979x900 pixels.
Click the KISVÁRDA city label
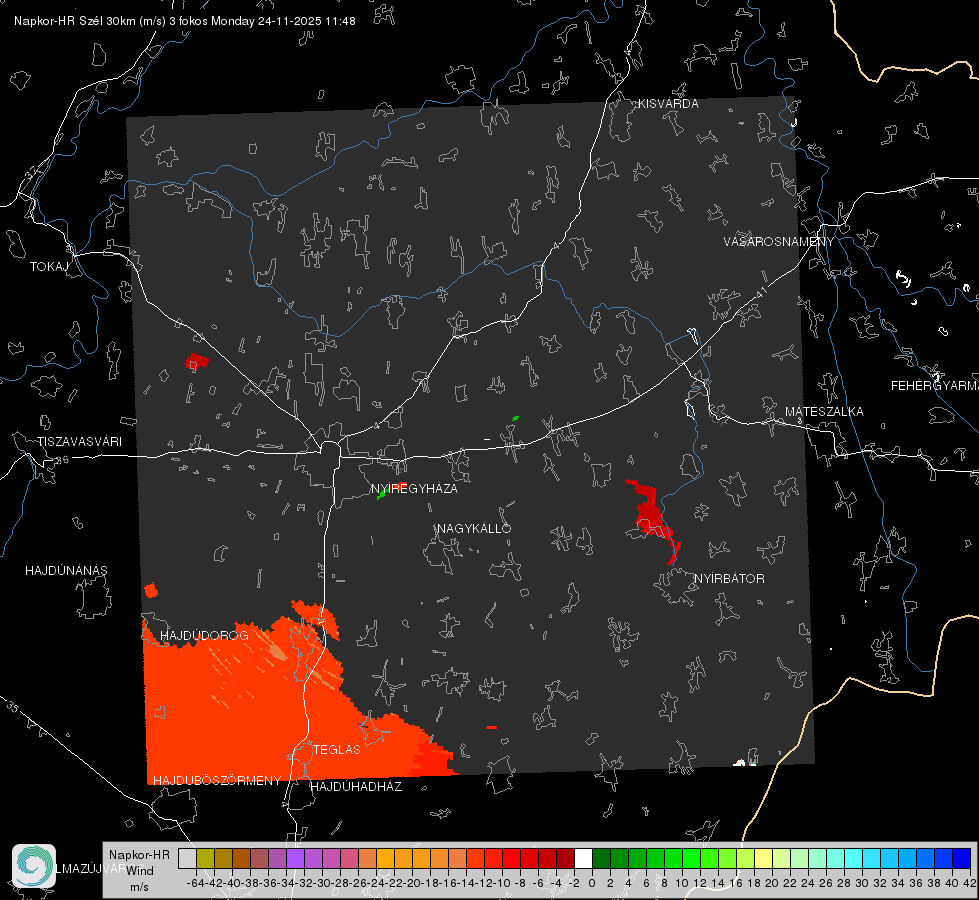coord(668,104)
